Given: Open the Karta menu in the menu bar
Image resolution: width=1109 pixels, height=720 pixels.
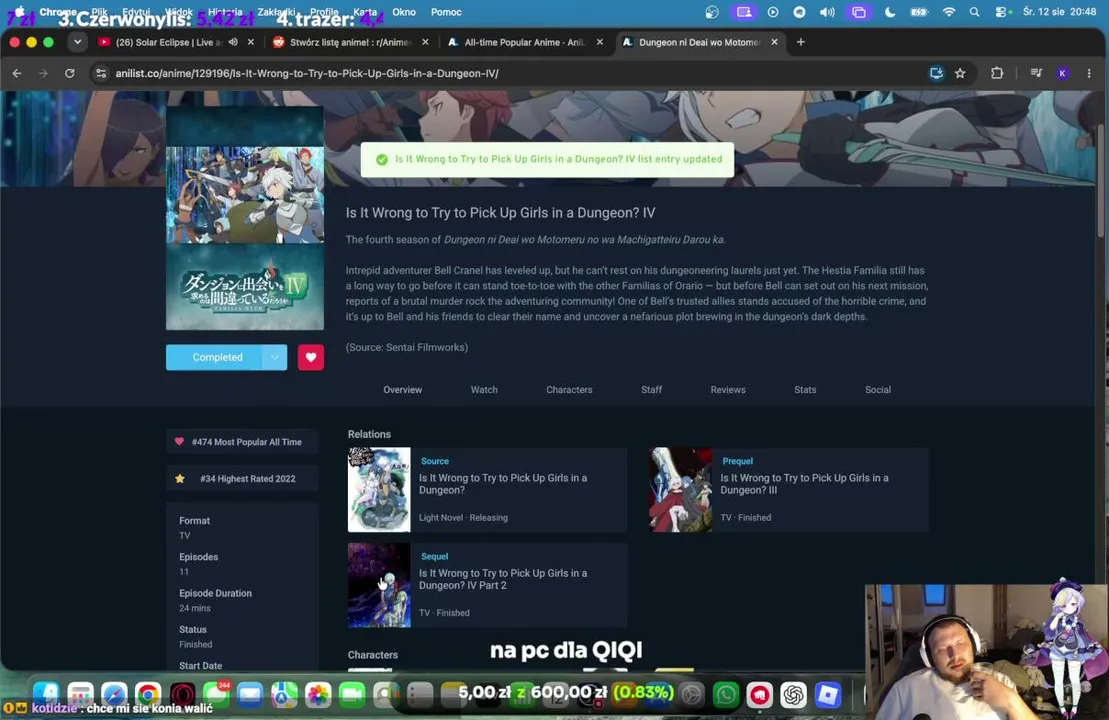Looking at the screenshot, I should pyautogui.click(x=365, y=12).
